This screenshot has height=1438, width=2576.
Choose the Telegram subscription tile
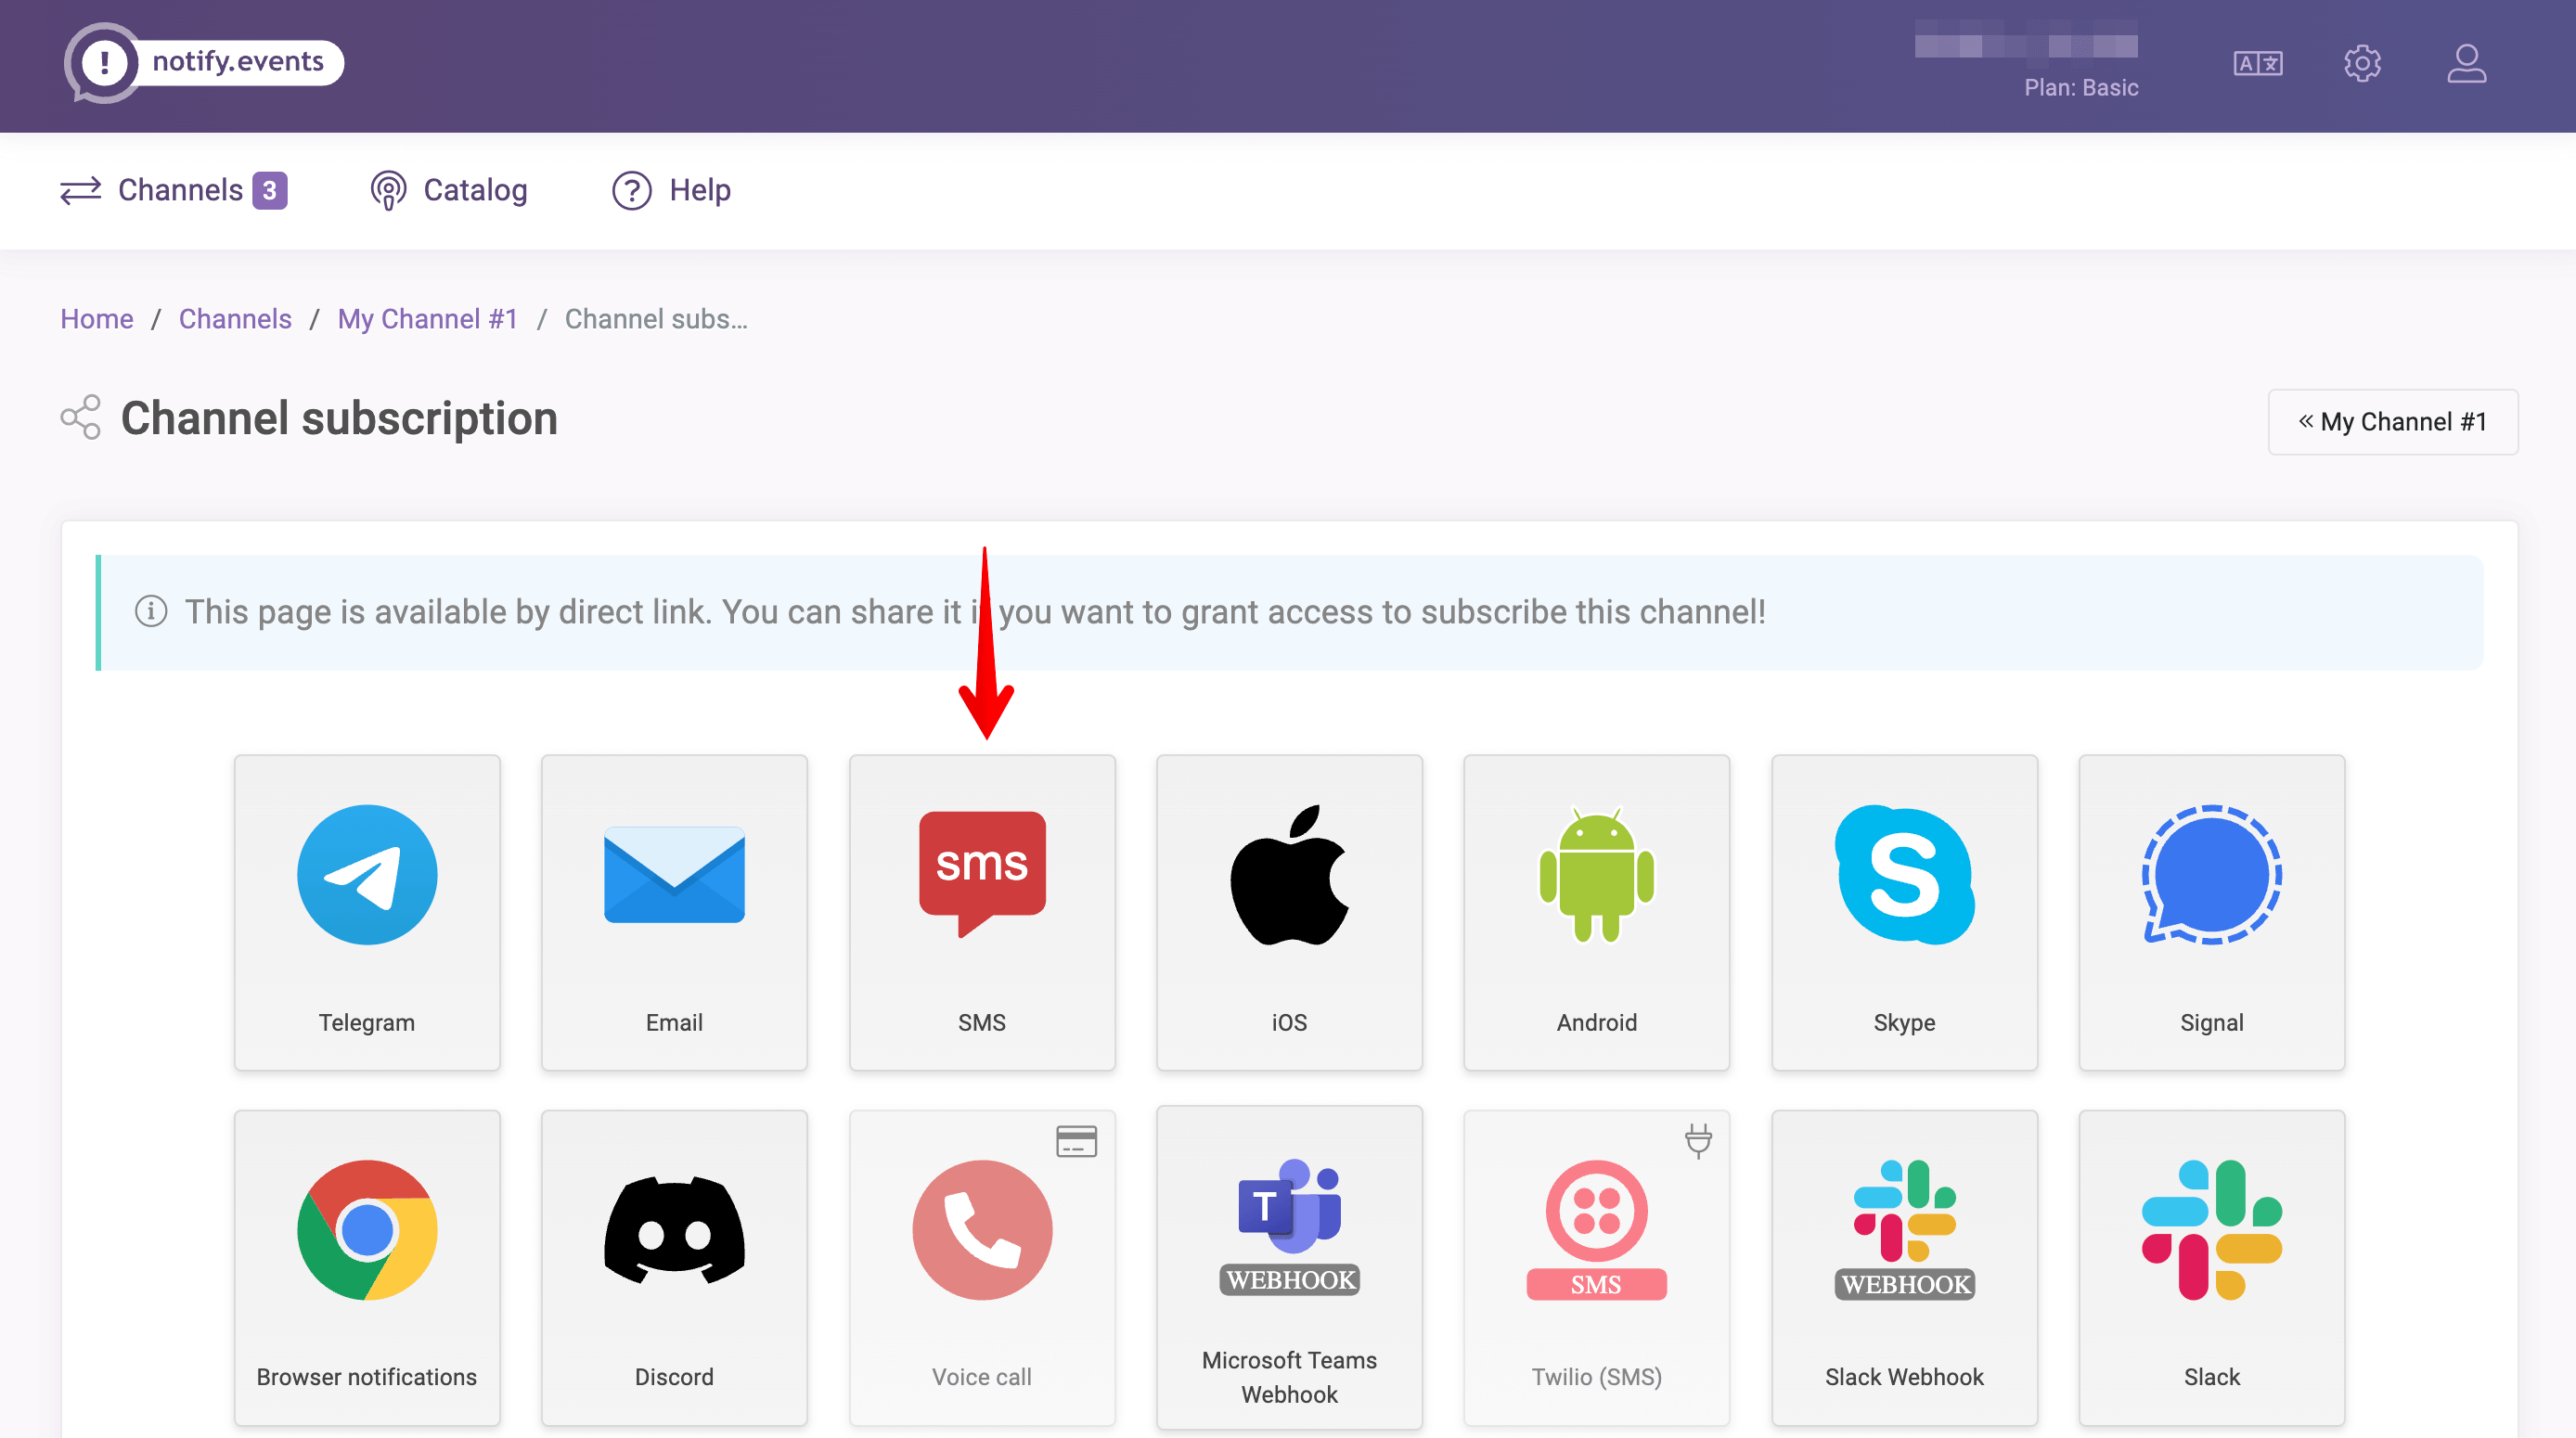tap(366, 911)
